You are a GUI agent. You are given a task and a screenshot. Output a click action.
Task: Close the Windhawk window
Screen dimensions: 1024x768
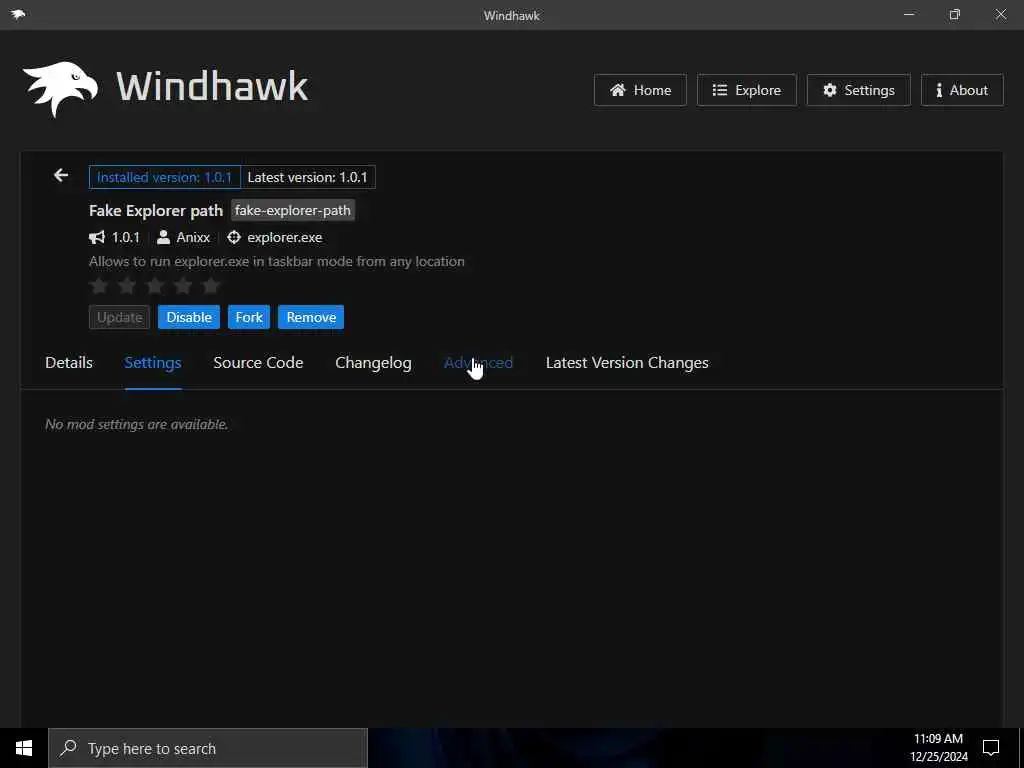1000,14
